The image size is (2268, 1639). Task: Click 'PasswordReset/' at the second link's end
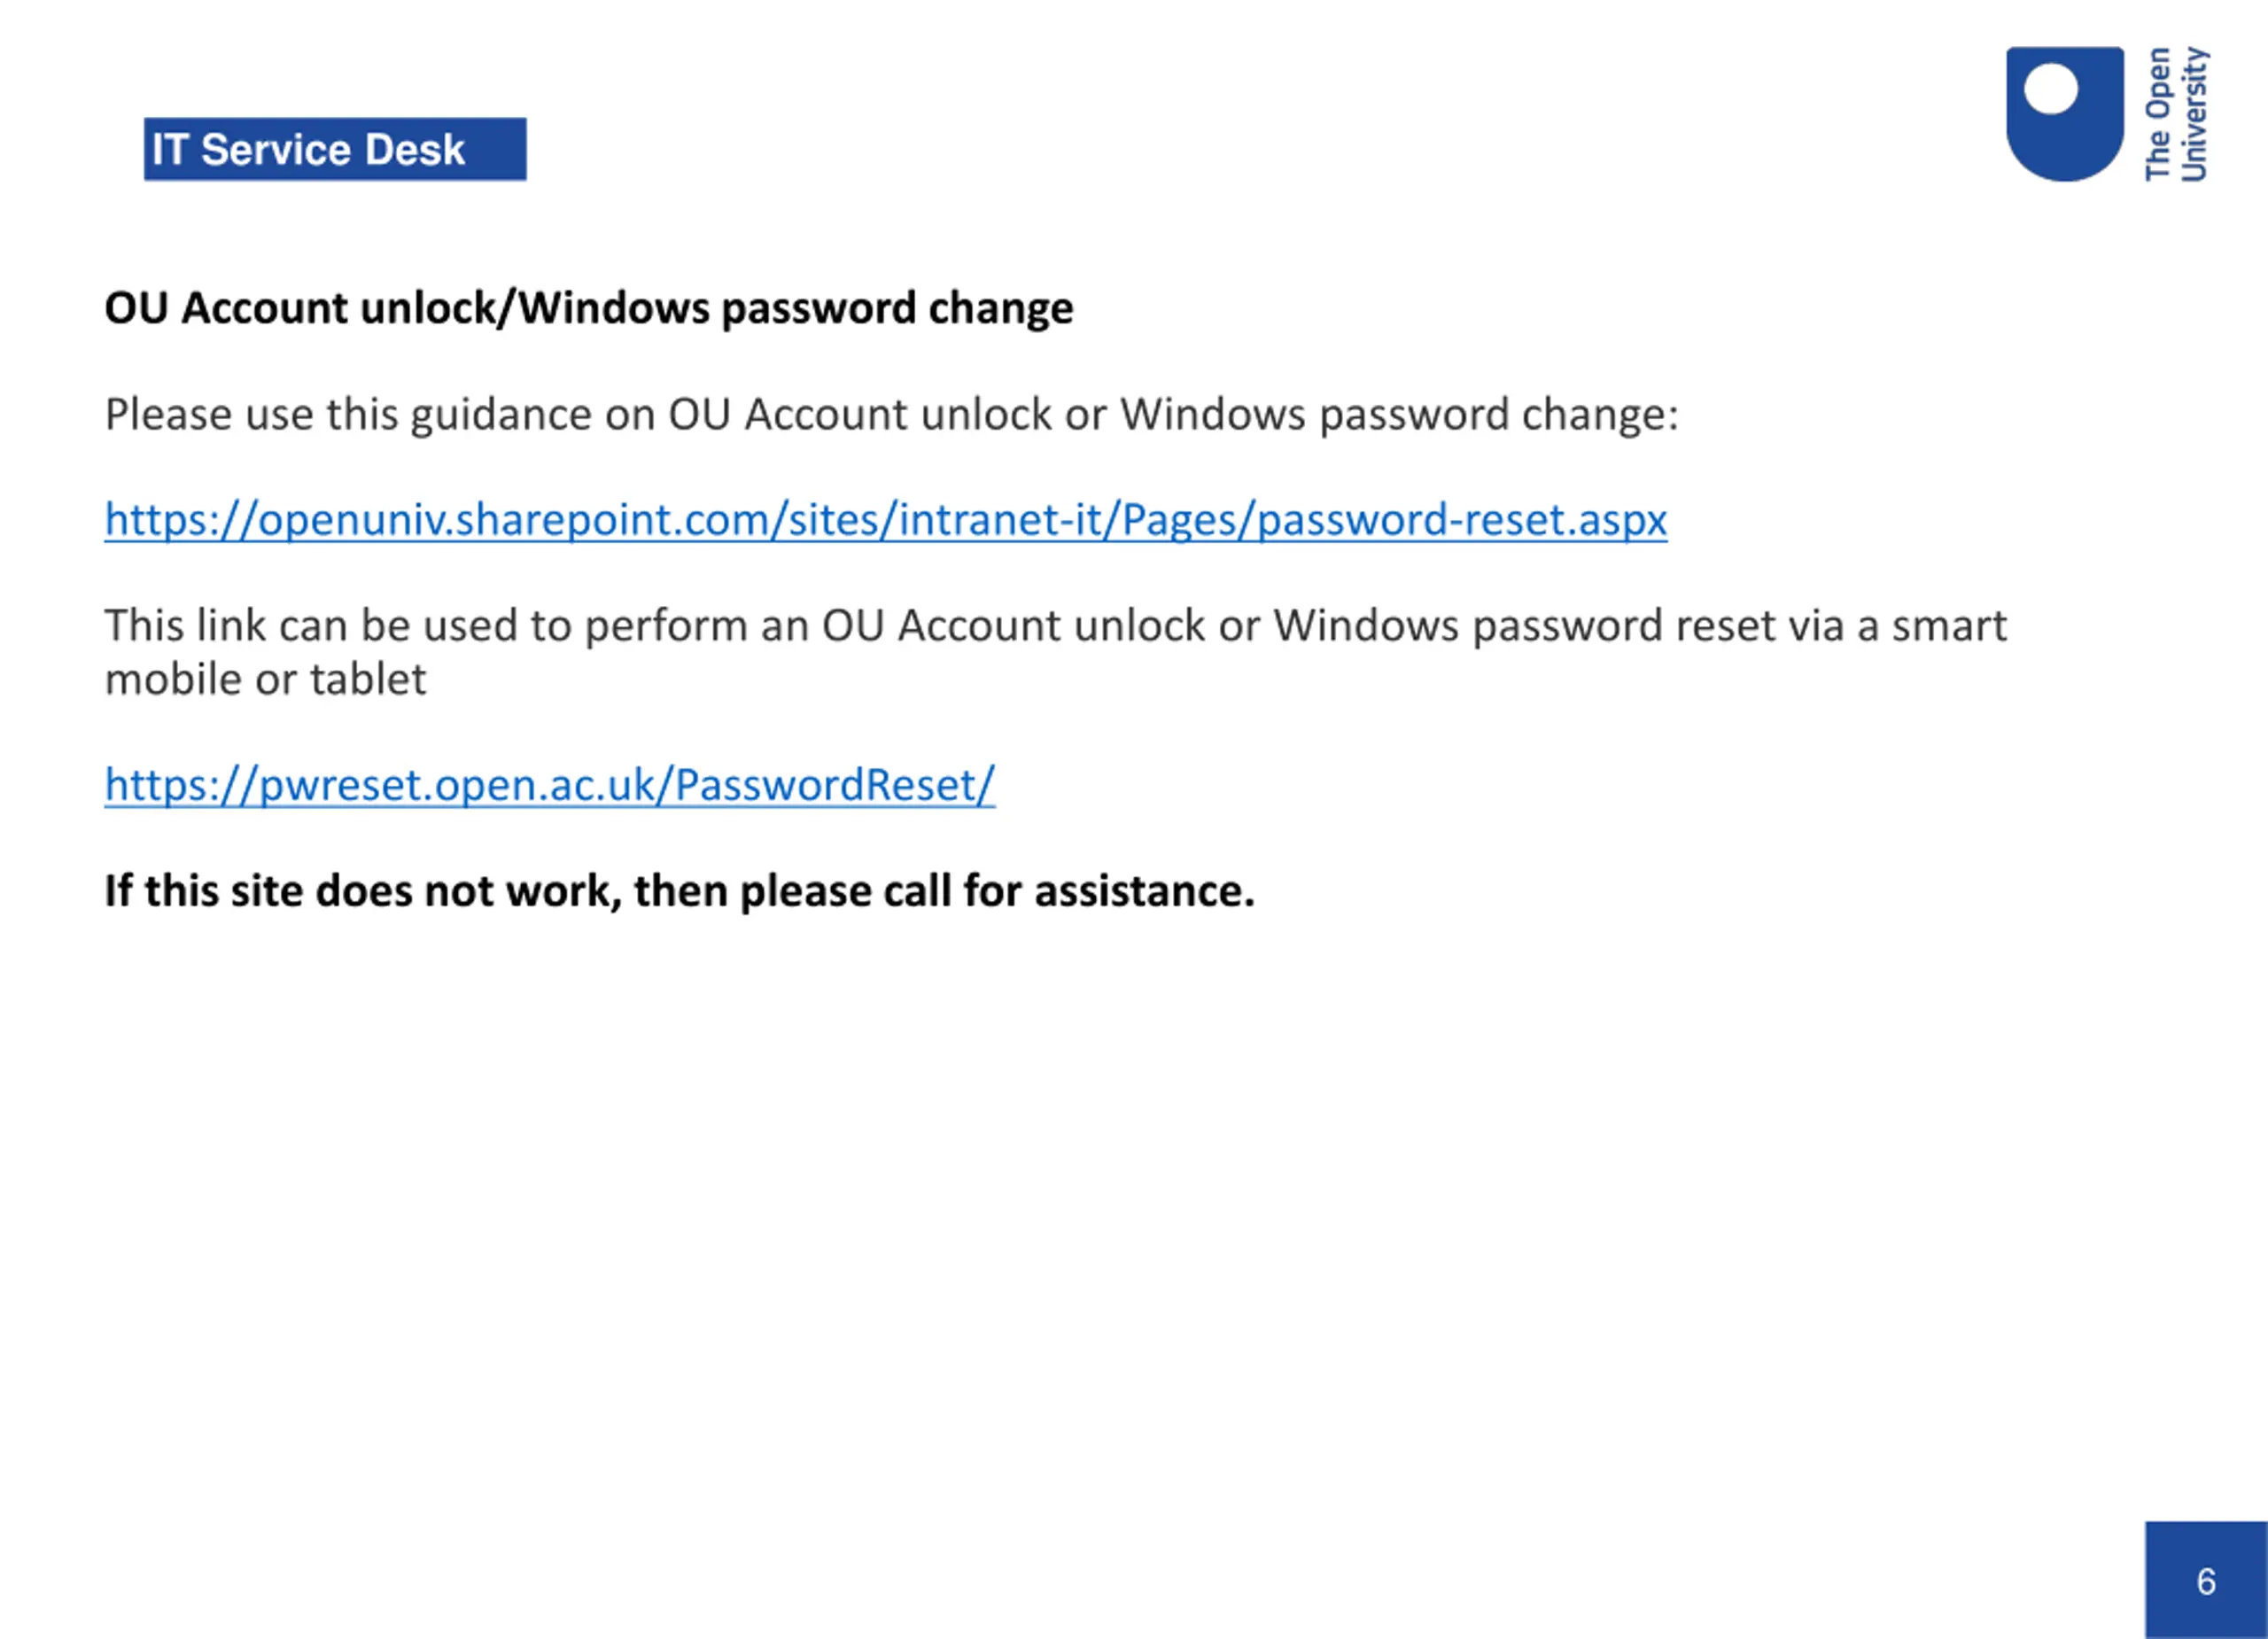(x=835, y=785)
